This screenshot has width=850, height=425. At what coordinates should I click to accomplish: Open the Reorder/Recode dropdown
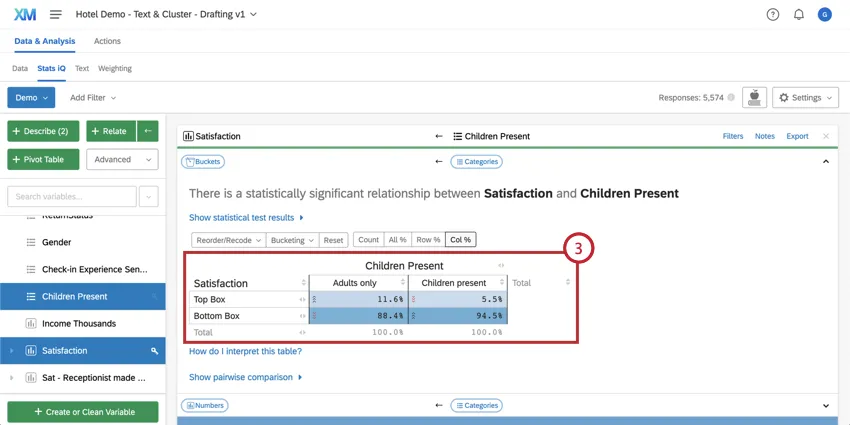[229, 240]
